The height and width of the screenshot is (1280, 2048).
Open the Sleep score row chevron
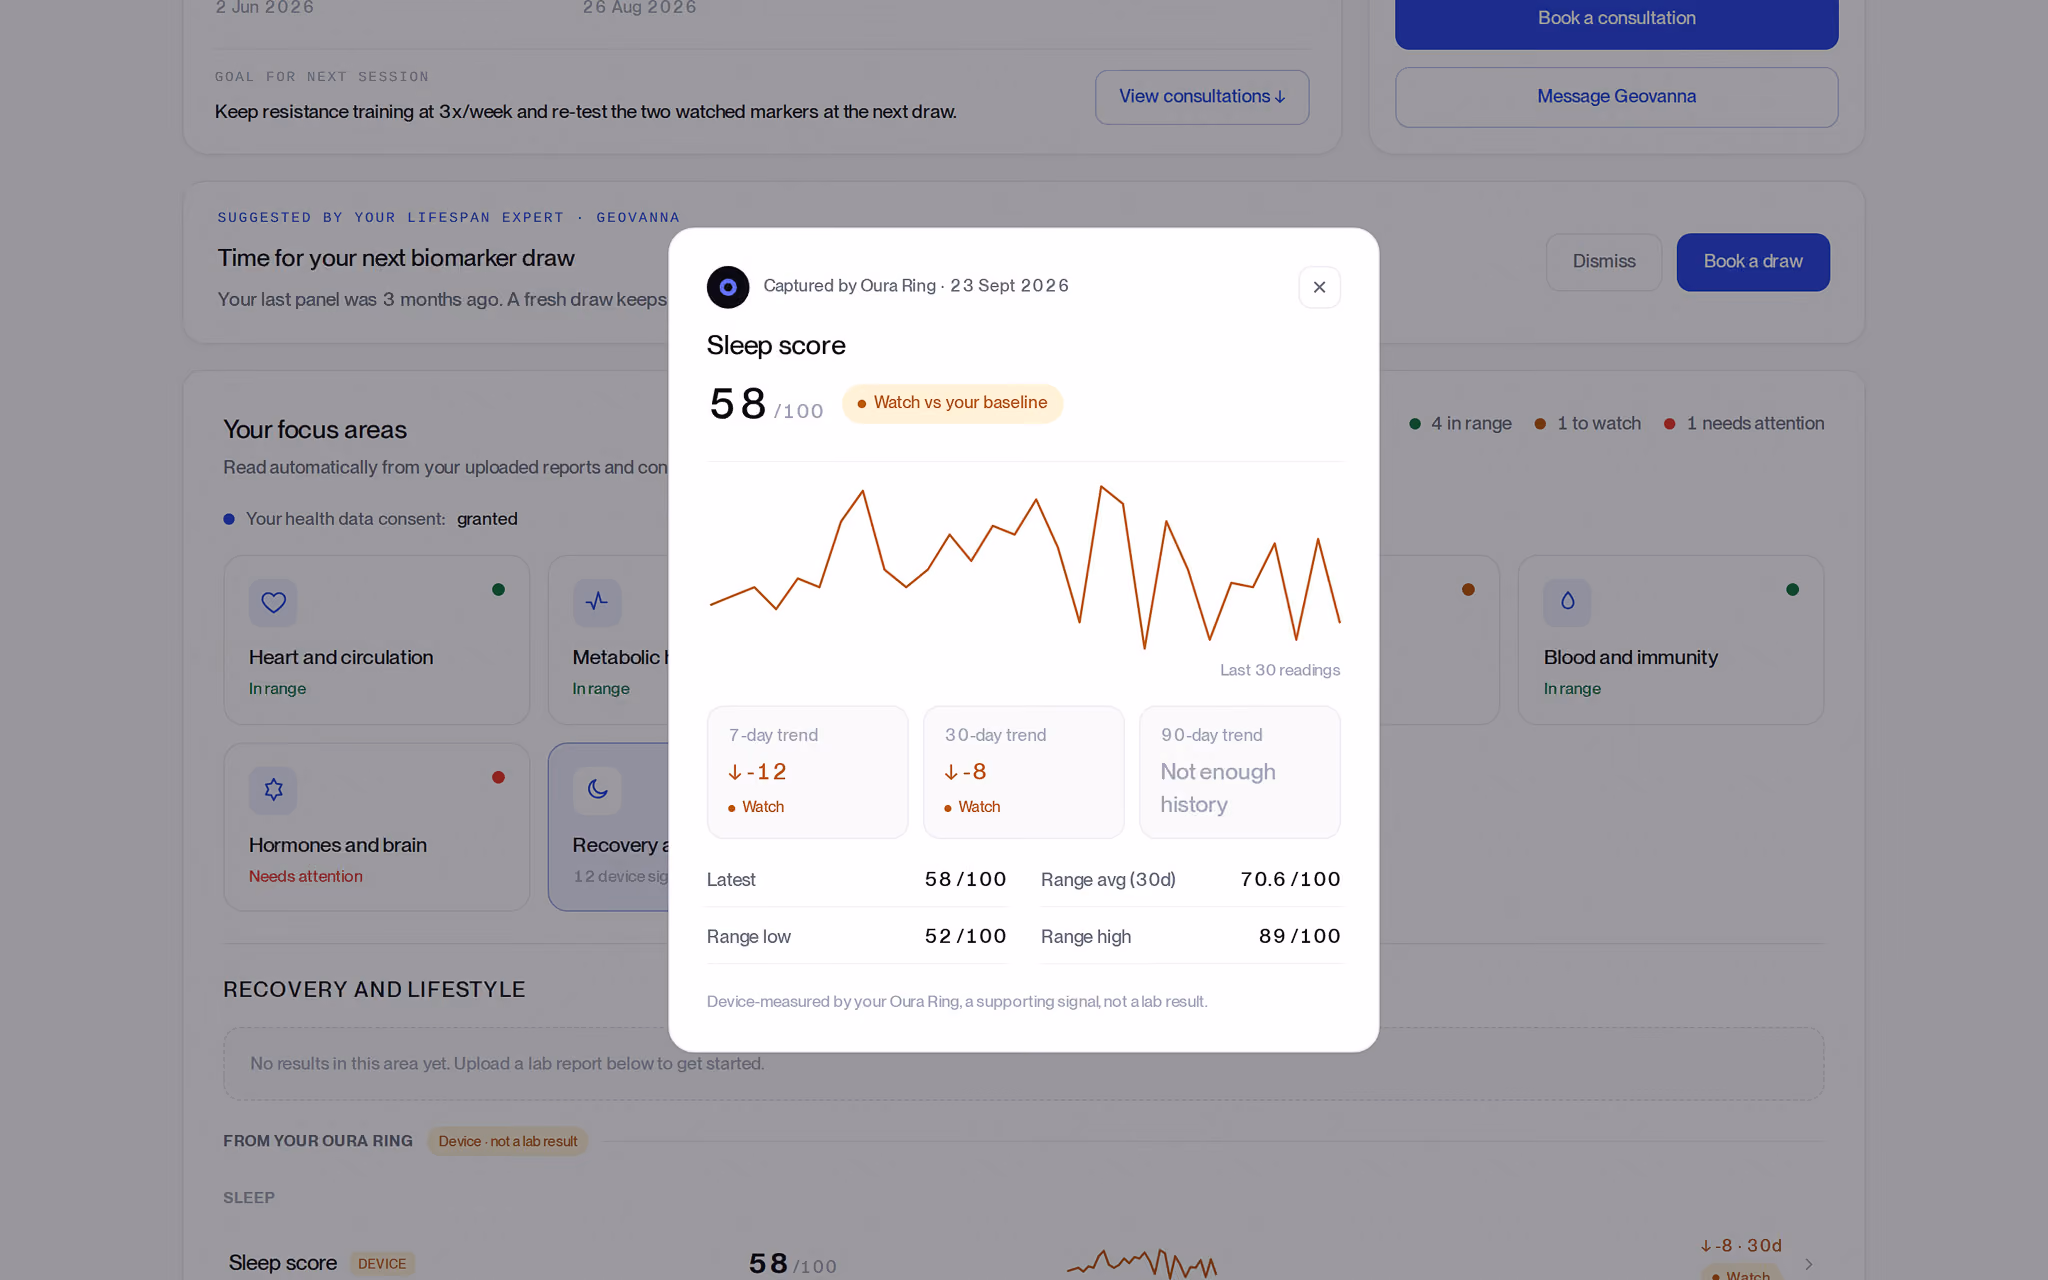coord(1808,1264)
